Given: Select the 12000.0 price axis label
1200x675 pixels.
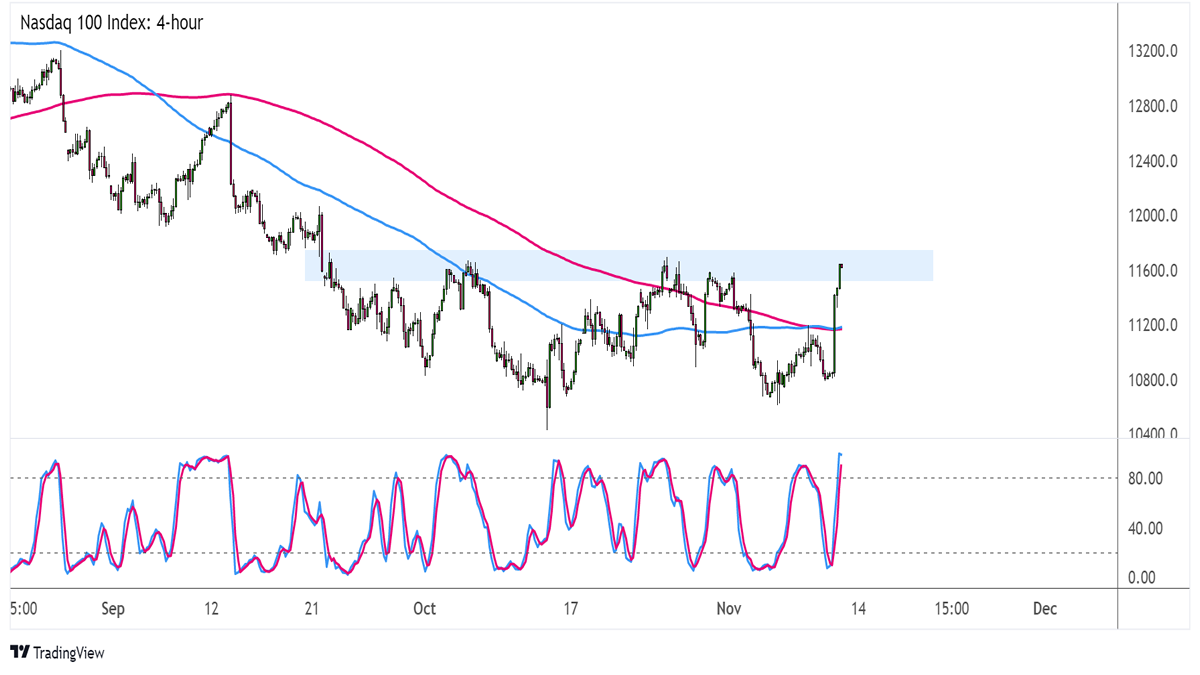Looking at the screenshot, I should (x=1152, y=215).
